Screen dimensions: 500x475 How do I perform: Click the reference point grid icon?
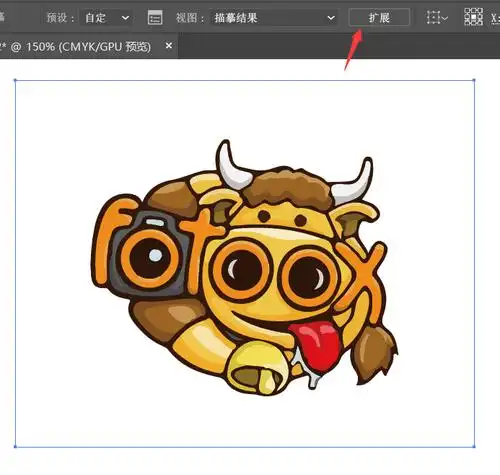coord(473,17)
